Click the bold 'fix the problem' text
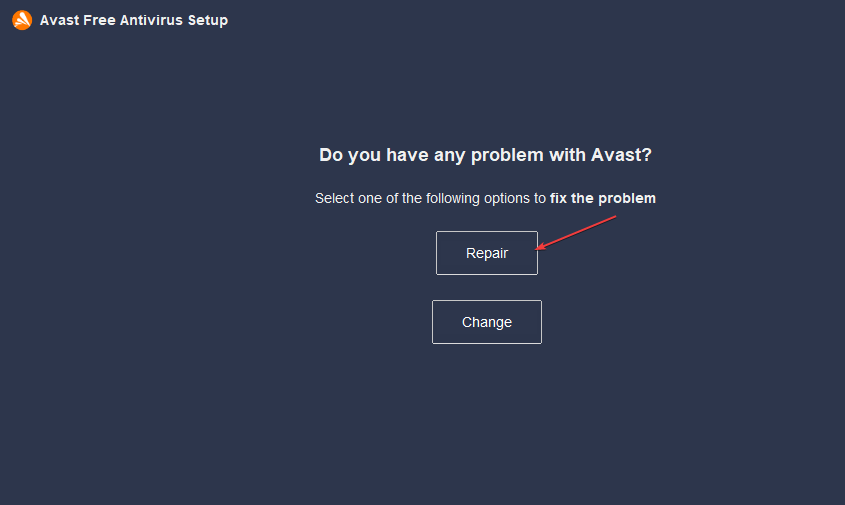Screen dimensions: 845x505 (x=602, y=198)
